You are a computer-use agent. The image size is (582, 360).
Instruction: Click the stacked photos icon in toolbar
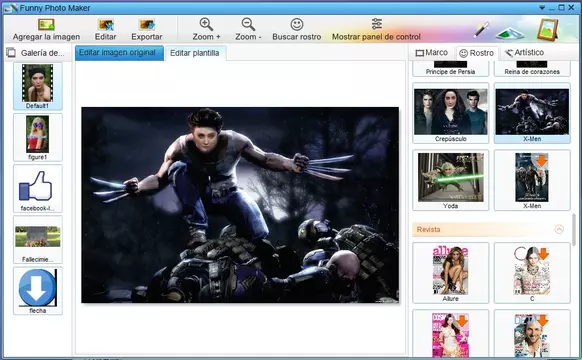click(510, 33)
